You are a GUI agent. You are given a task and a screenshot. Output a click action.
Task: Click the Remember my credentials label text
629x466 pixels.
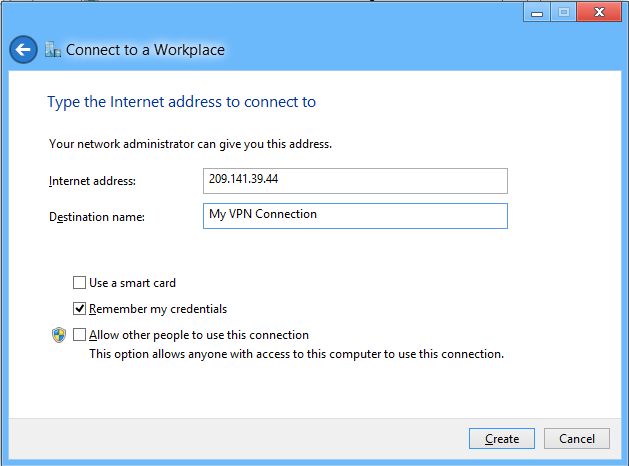(158, 309)
